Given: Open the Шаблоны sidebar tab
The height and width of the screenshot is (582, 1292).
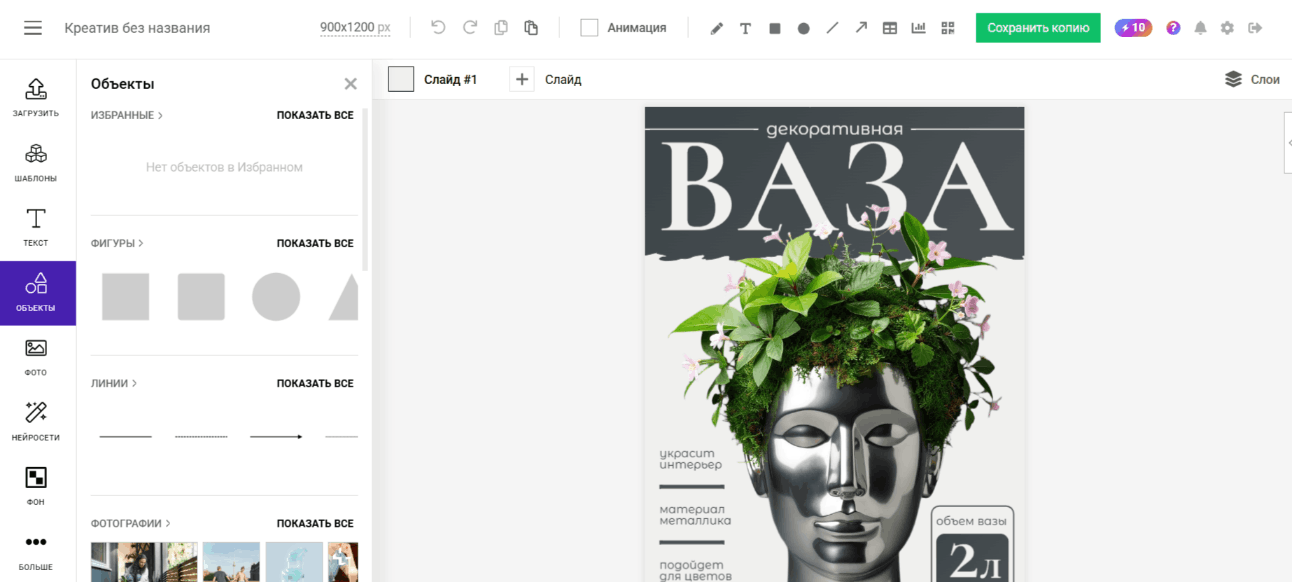Looking at the screenshot, I should tap(36, 163).
